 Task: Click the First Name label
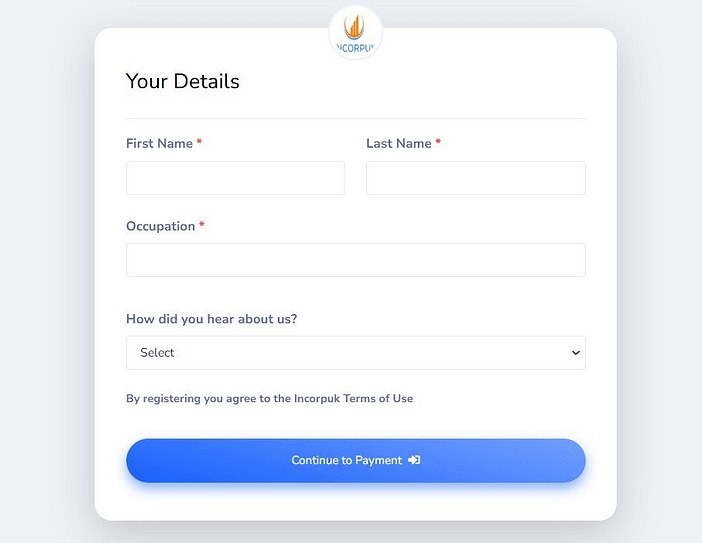pyautogui.click(x=159, y=143)
